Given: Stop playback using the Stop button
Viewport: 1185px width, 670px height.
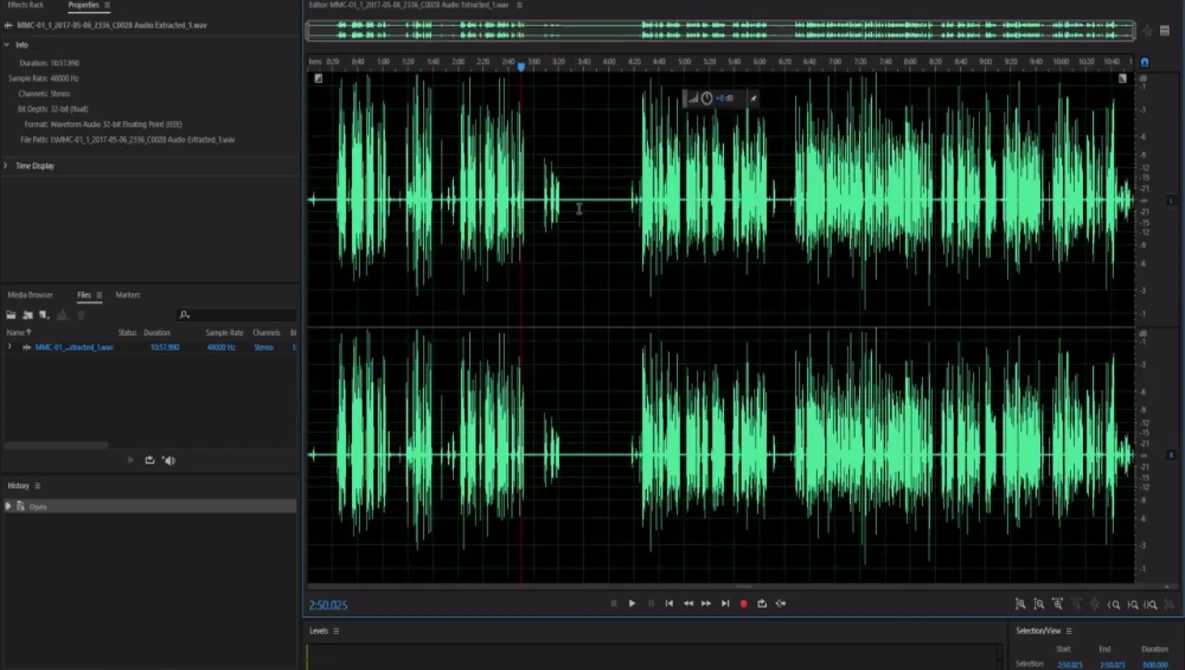Looking at the screenshot, I should coord(613,604).
